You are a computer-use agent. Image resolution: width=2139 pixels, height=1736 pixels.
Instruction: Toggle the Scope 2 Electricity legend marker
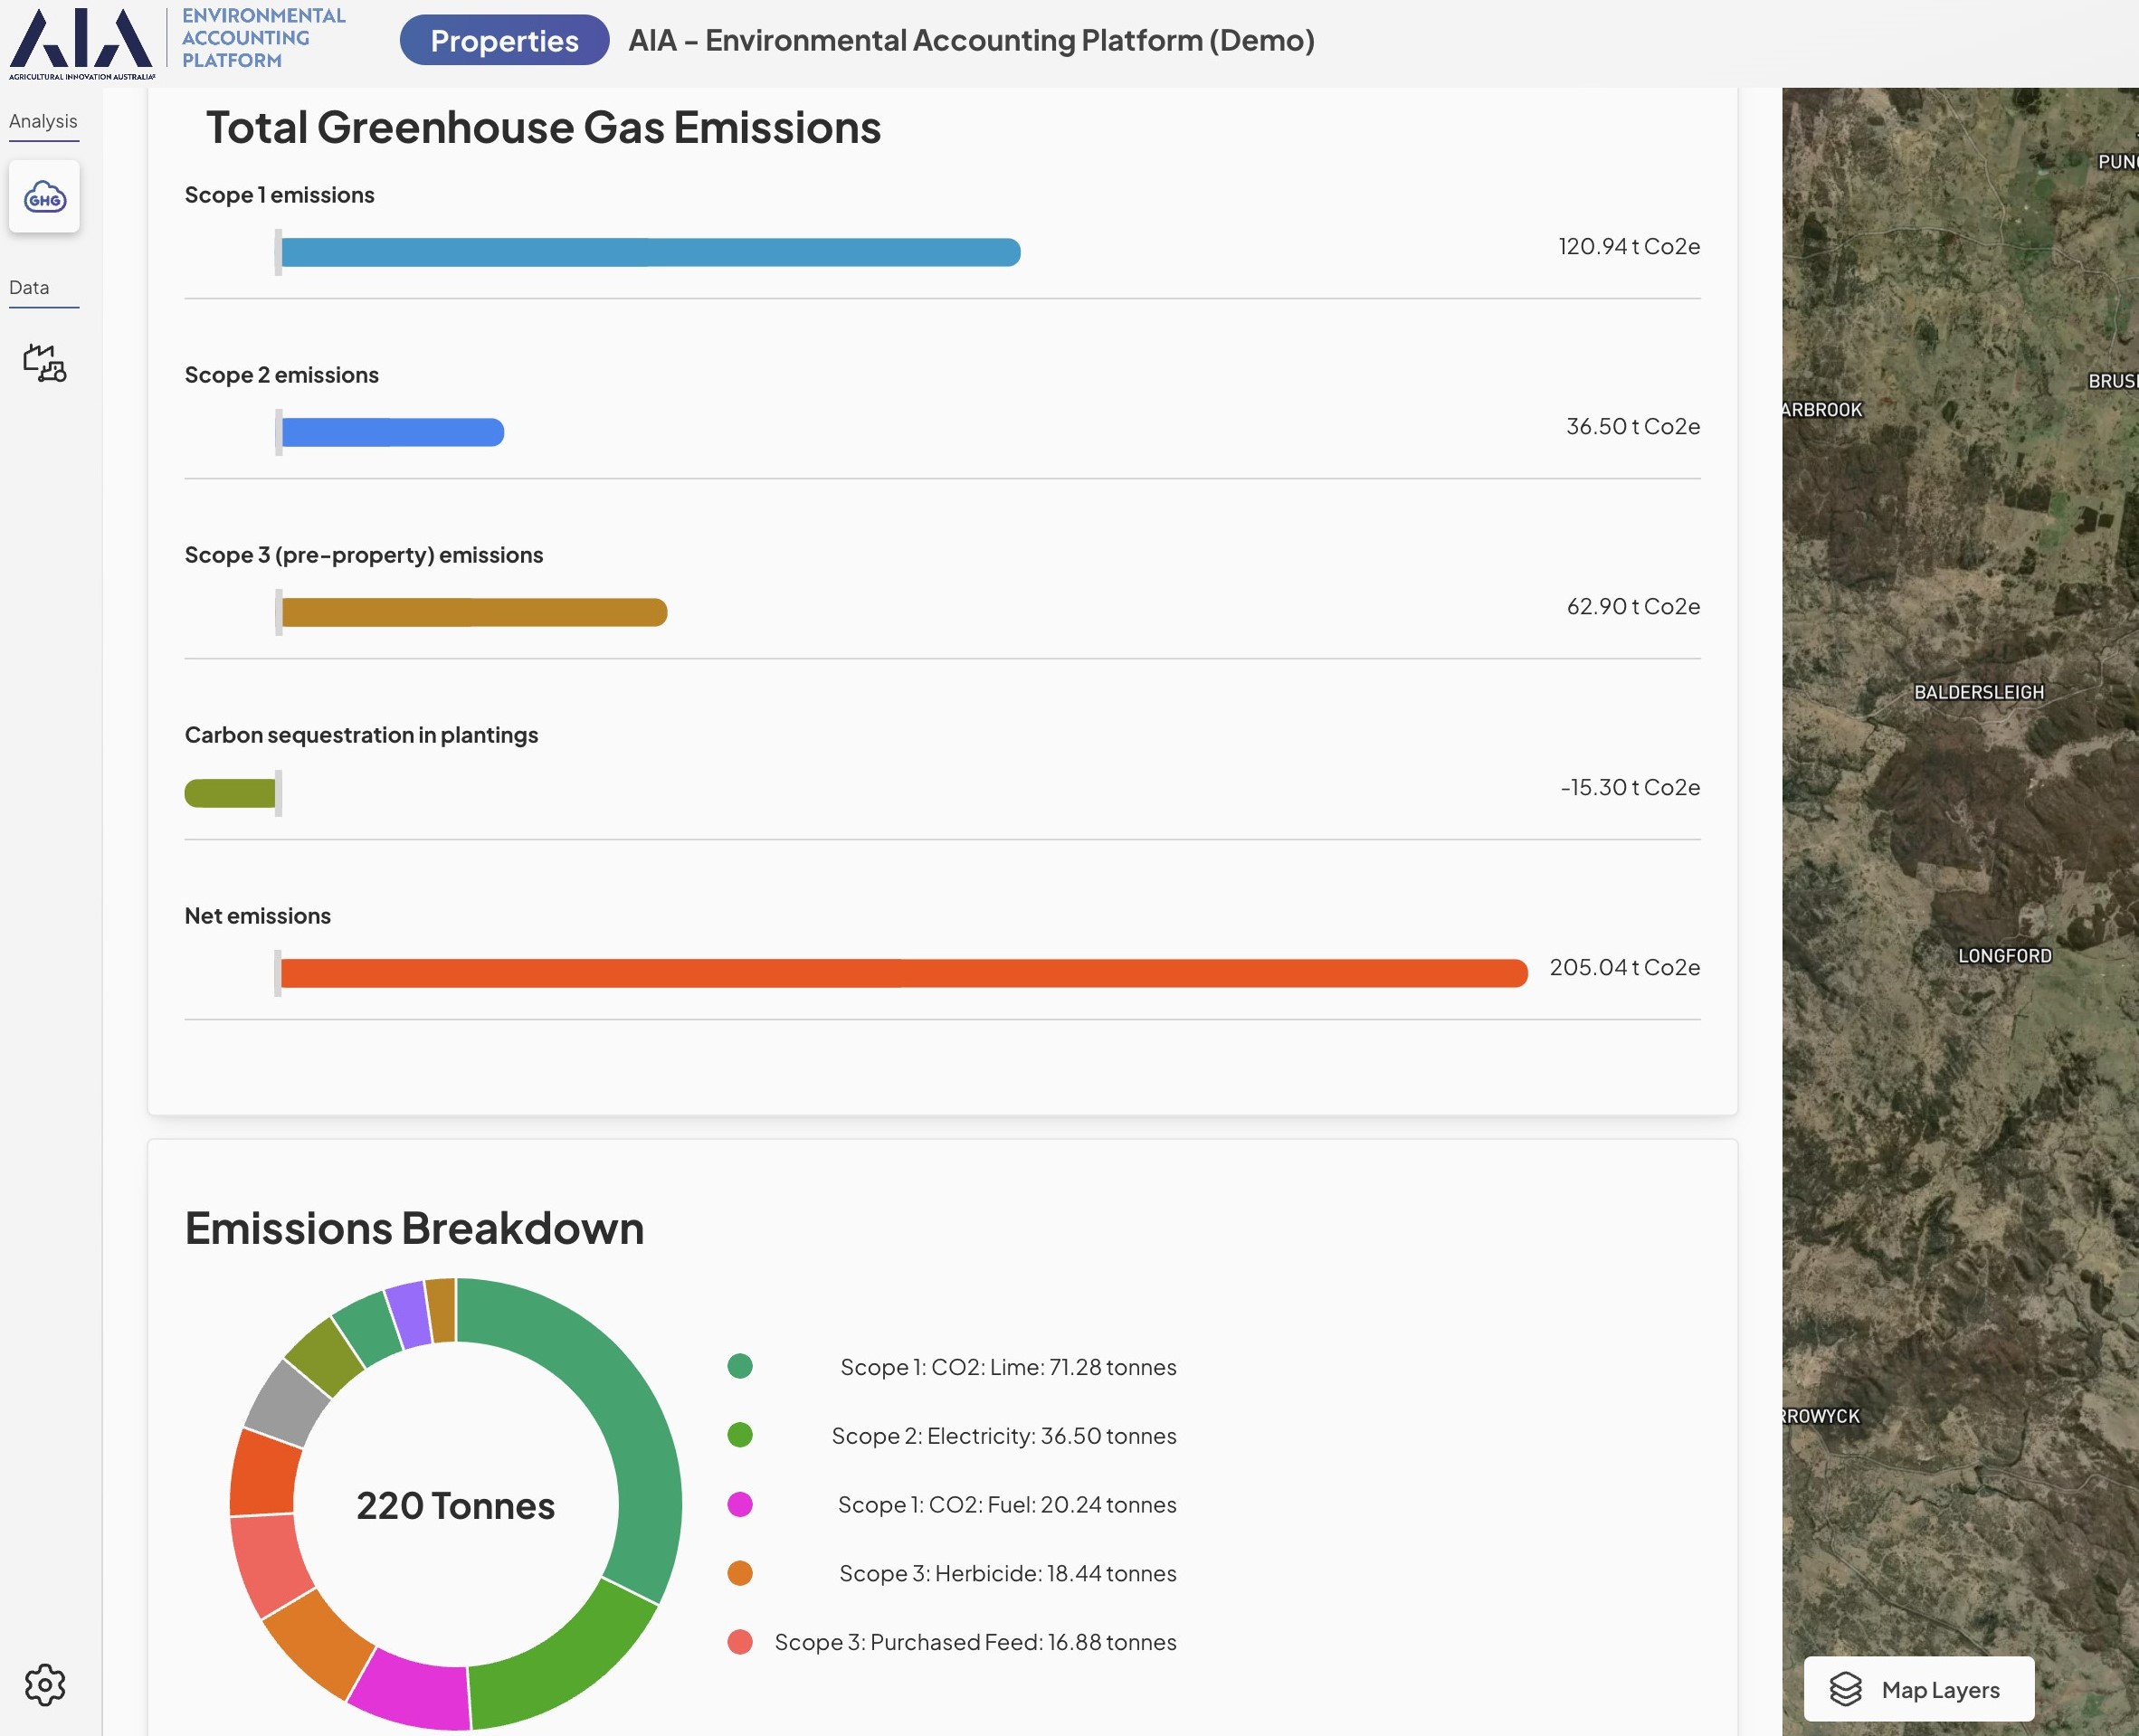tap(740, 1436)
